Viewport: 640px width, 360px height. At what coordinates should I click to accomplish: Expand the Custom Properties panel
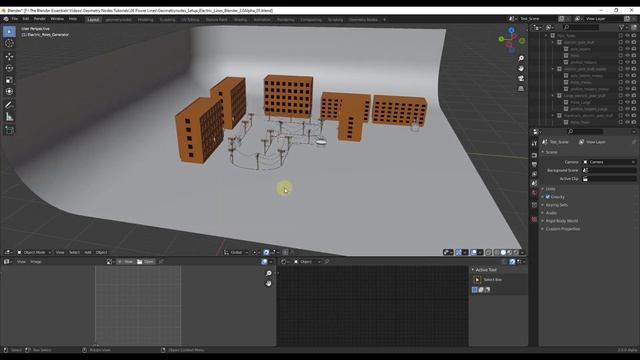point(562,229)
